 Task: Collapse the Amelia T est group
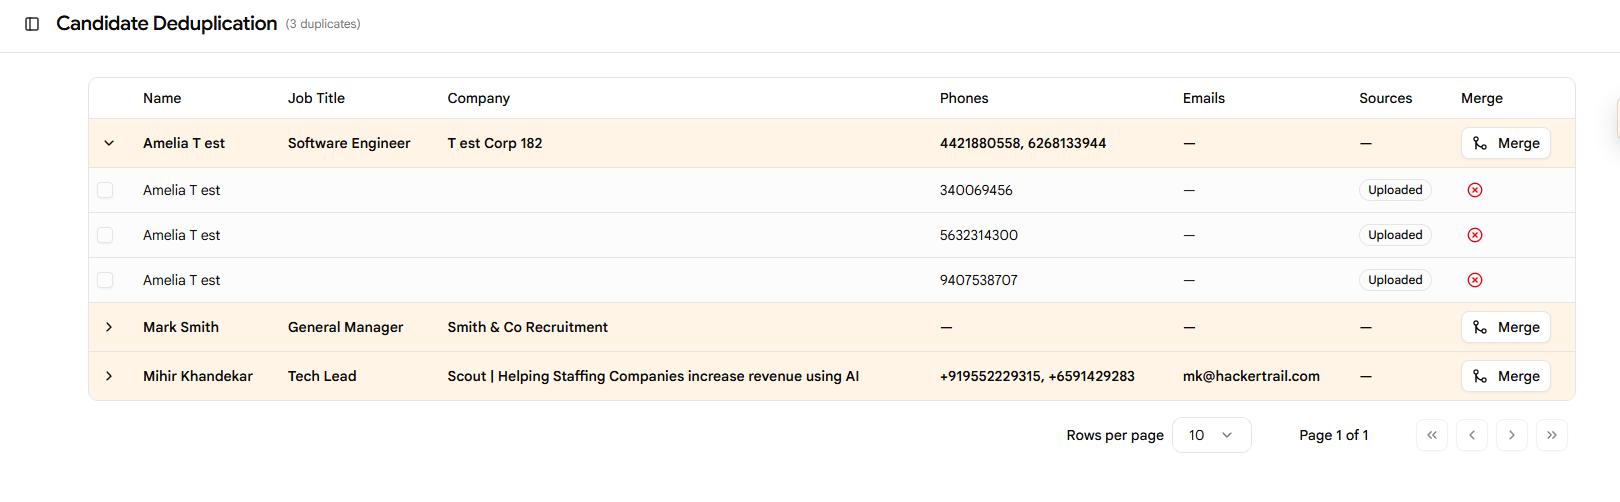[x=109, y=143]
